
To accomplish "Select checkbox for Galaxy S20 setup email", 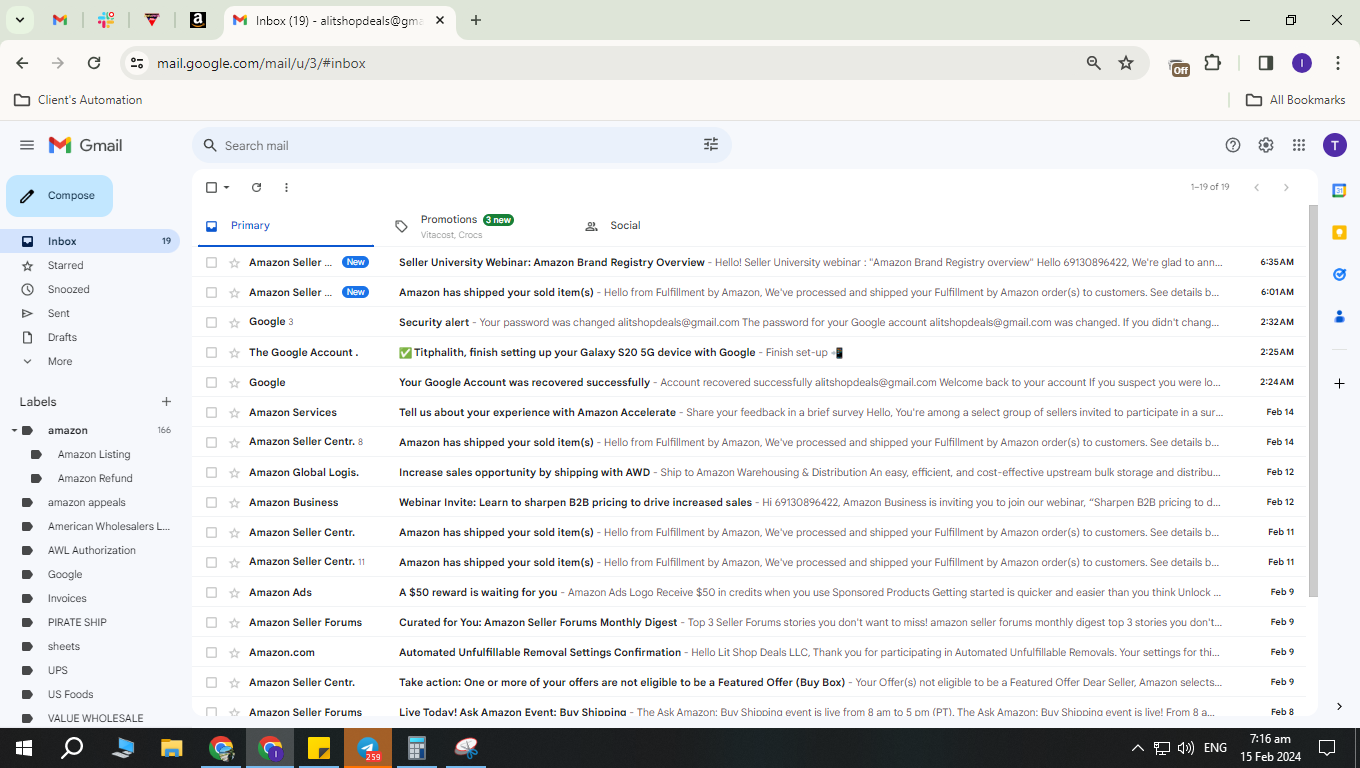I will click(211, 352).
